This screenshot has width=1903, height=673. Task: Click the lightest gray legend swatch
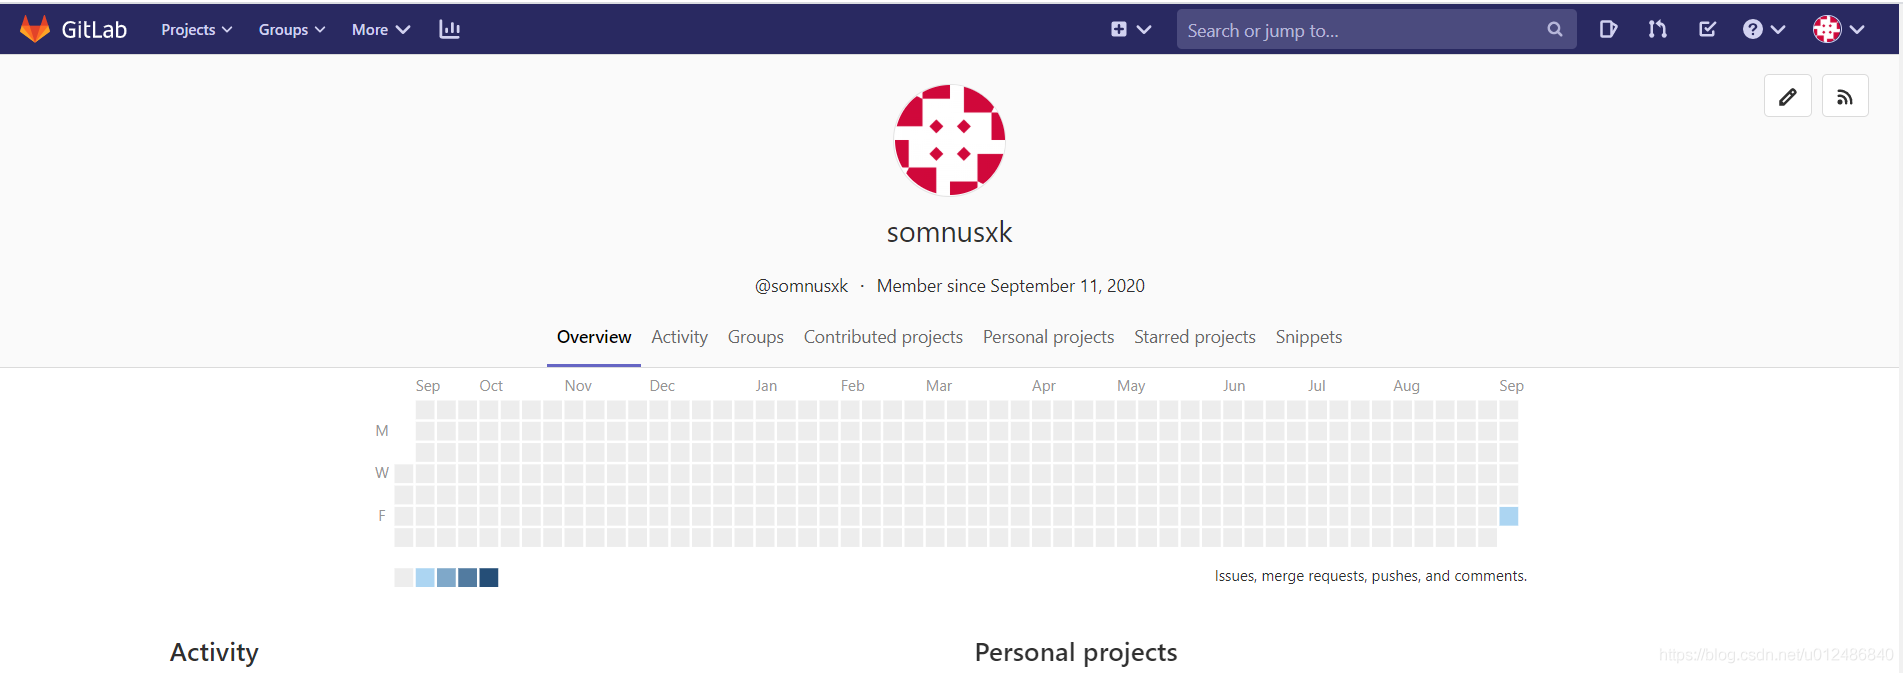coord(404,578)
